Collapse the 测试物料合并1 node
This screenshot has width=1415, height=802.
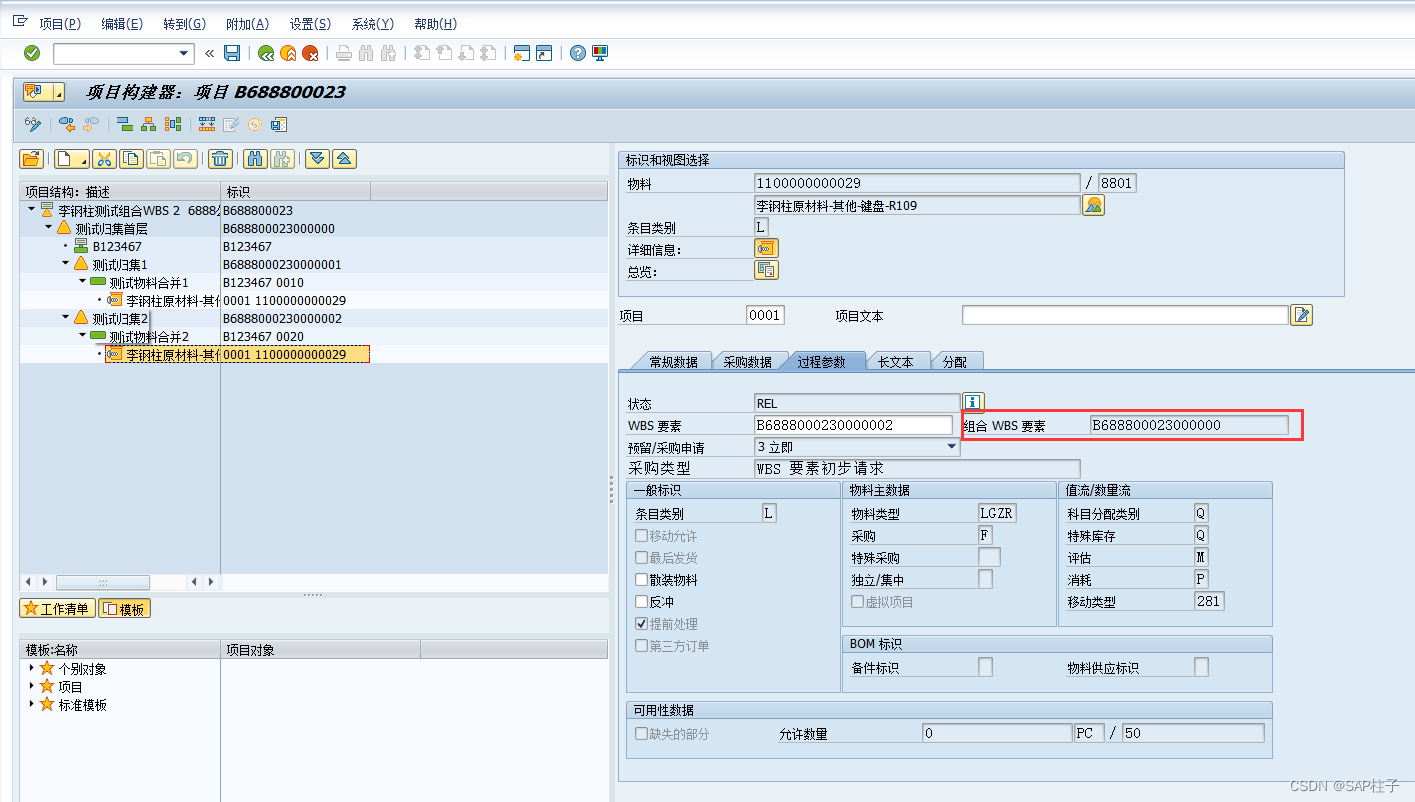point(83,282)
